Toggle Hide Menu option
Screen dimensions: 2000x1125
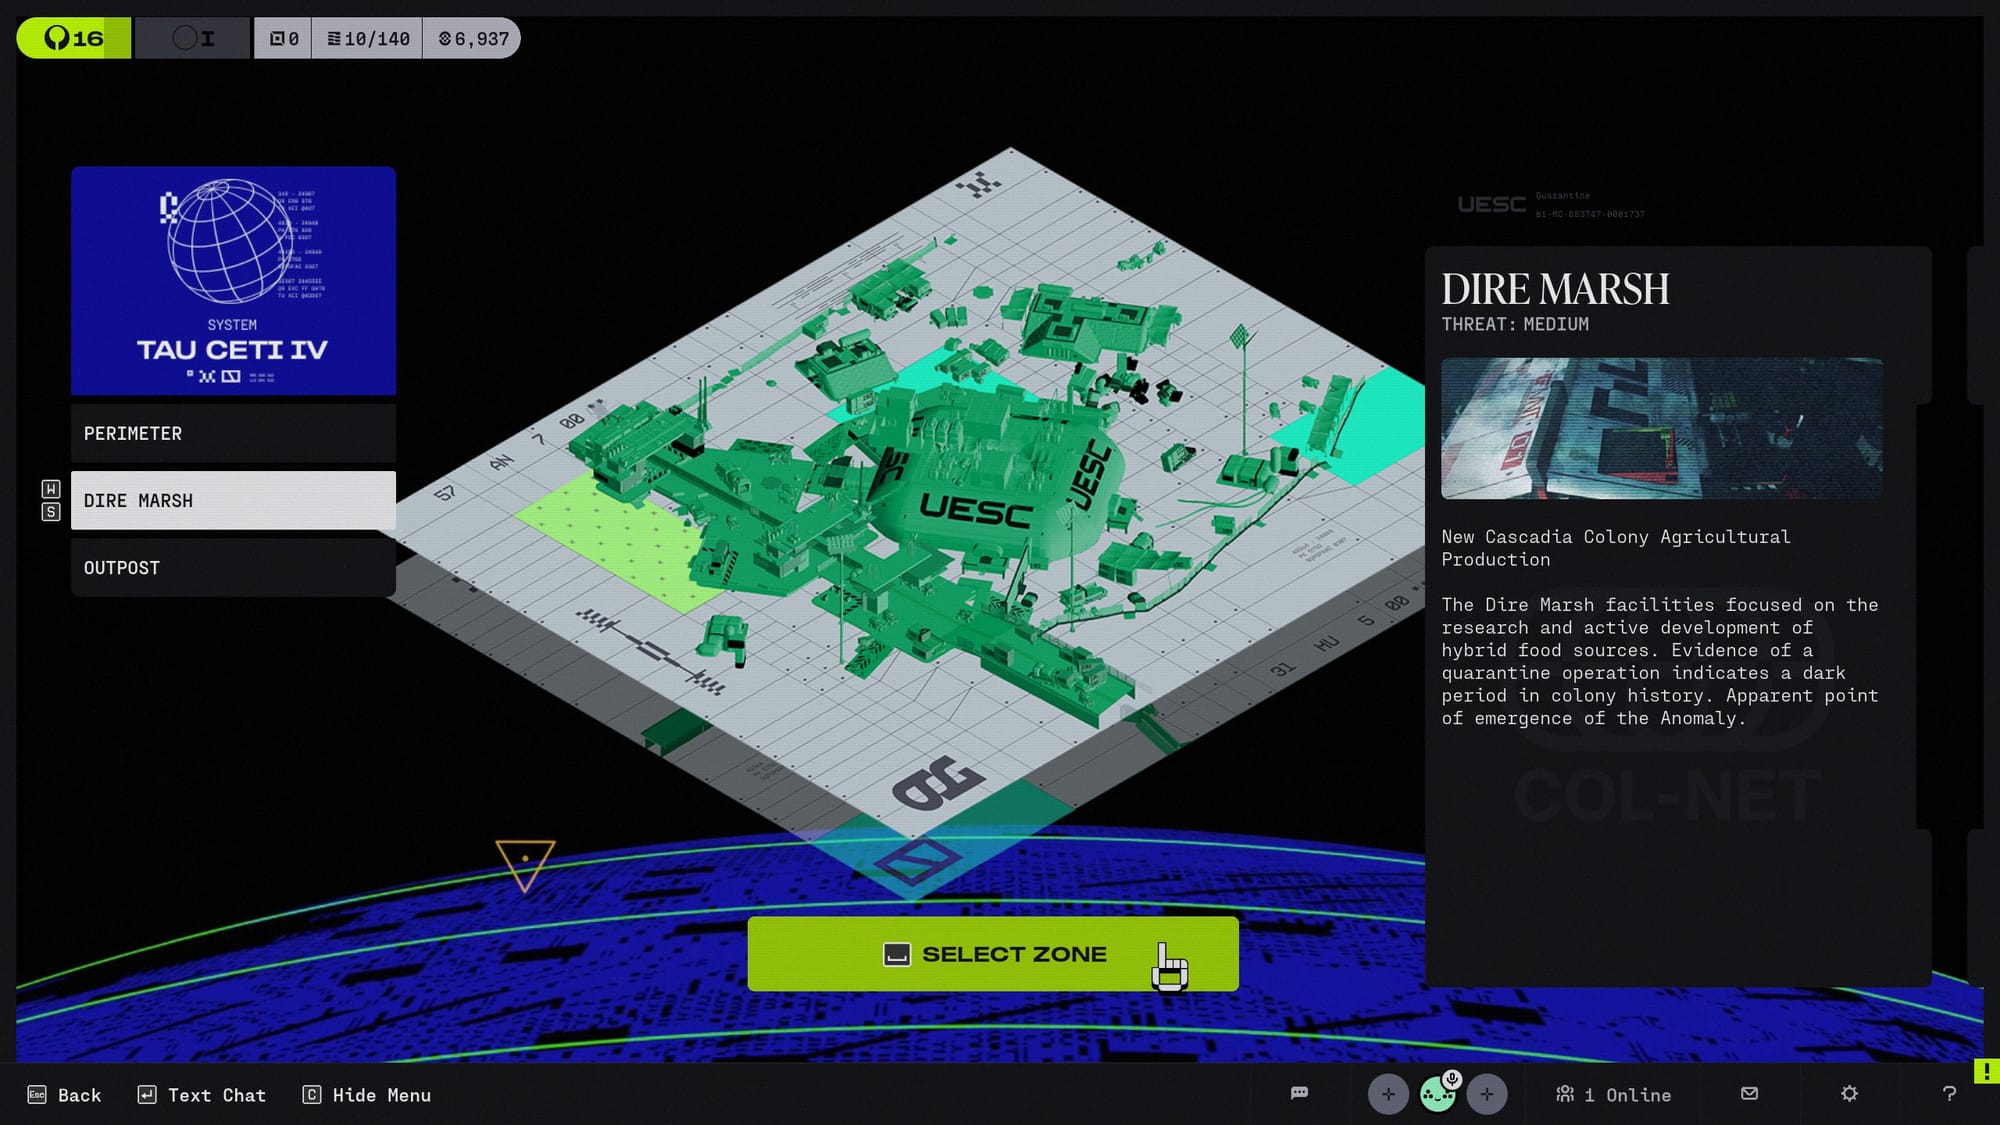367,1095
